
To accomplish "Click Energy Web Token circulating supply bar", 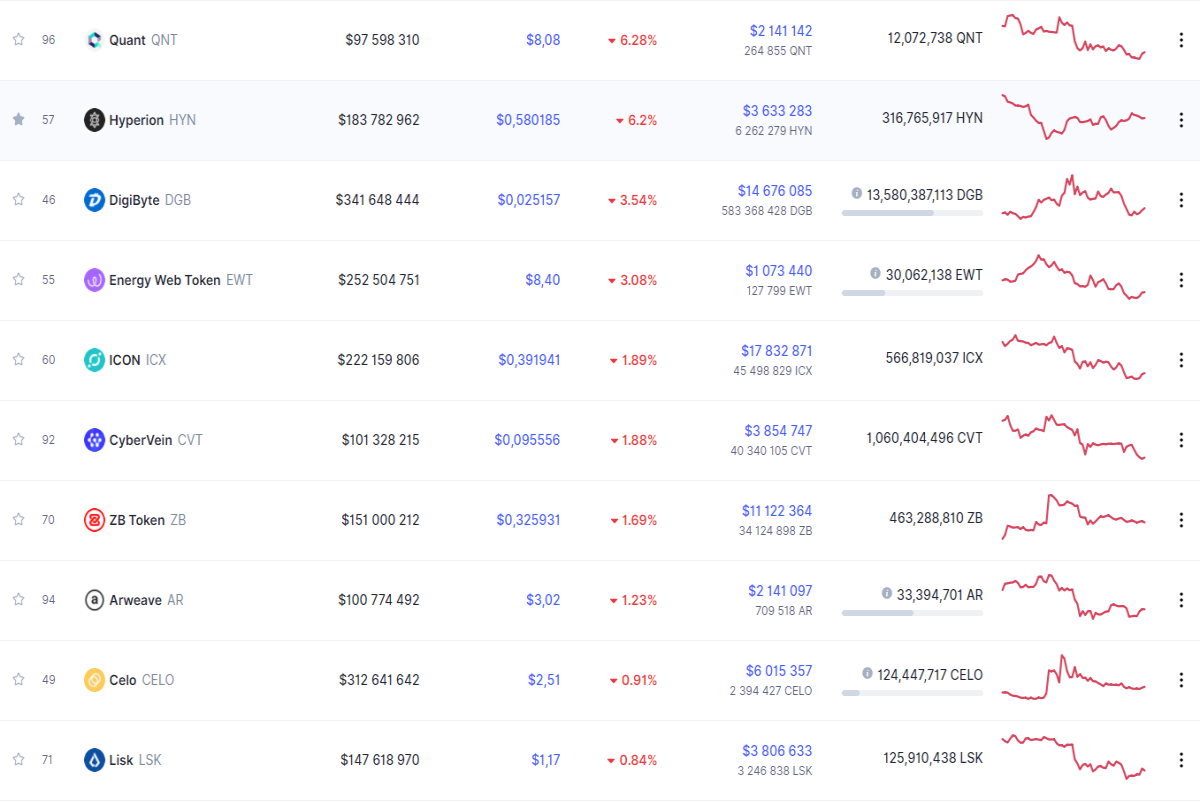I will click(x=912, y=293).
